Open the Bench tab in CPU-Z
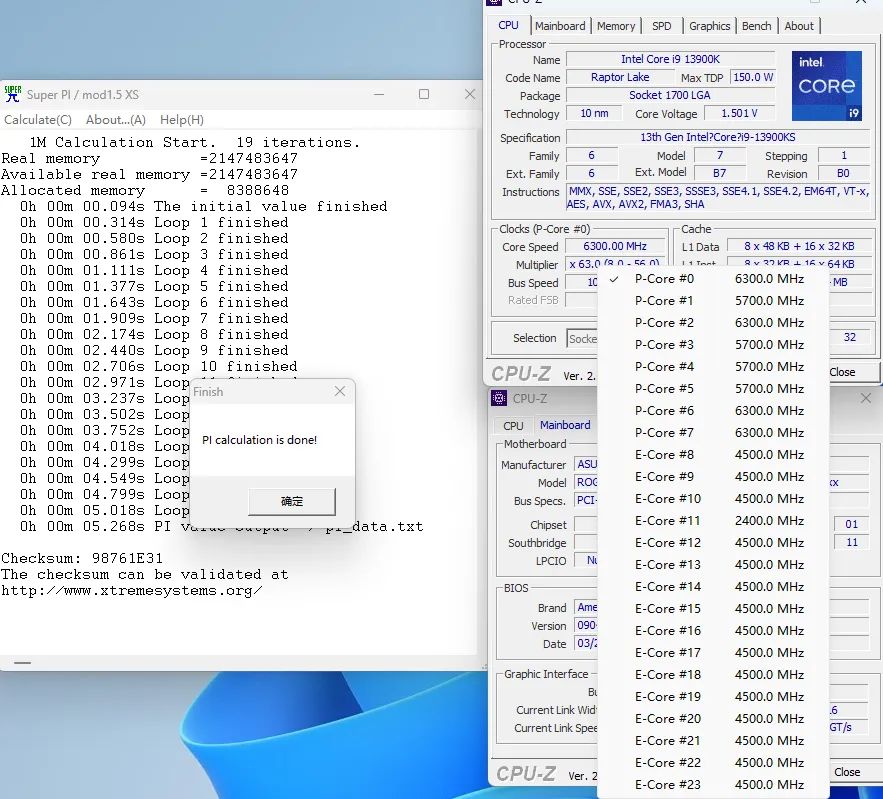 756,26
